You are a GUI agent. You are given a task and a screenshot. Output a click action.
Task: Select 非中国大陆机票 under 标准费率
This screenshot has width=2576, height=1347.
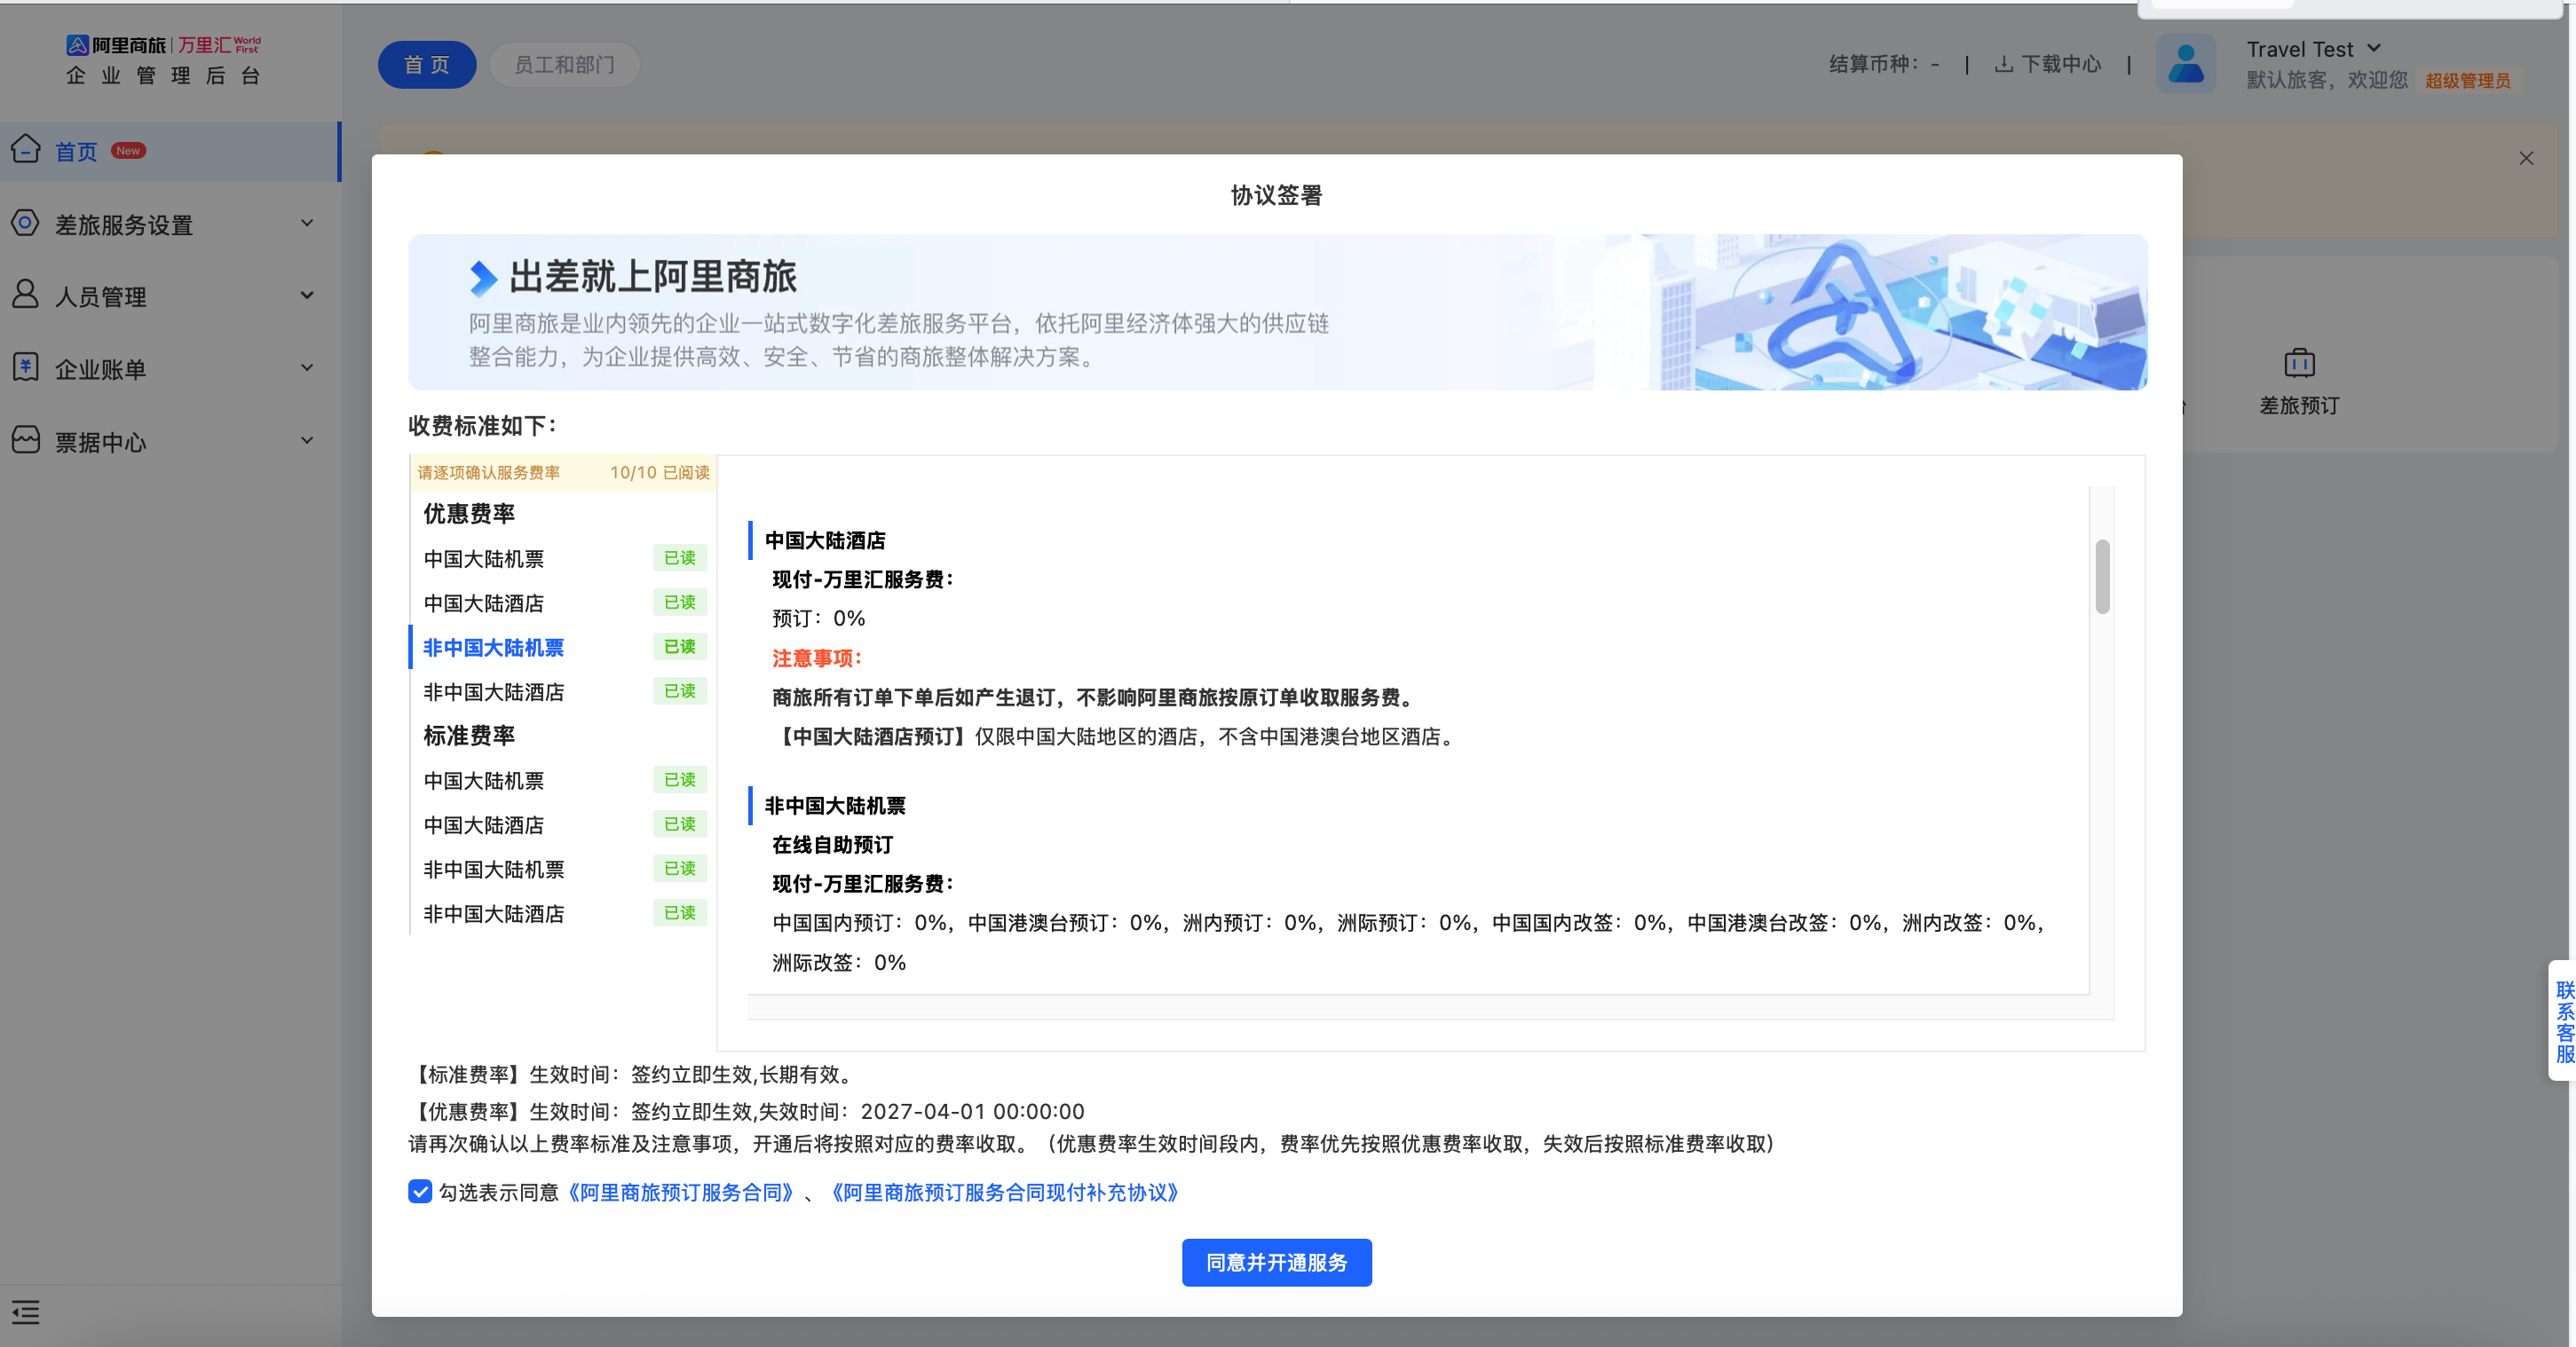click(563, 869)
